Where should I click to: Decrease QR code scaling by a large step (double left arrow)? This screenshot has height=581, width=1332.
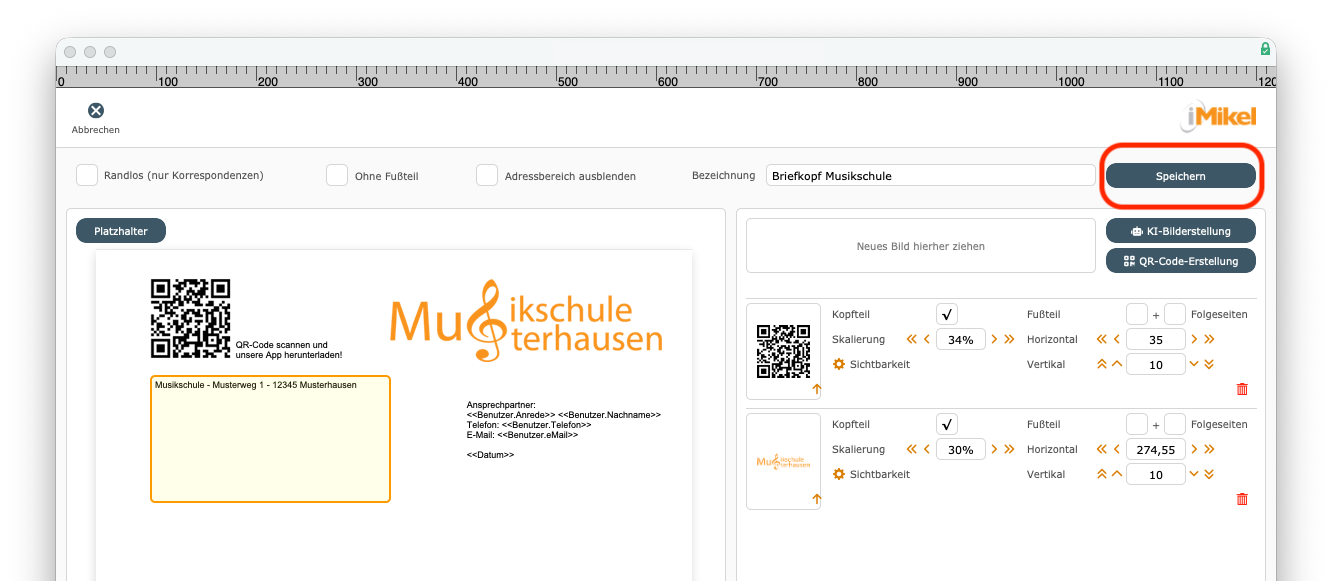click(x=911, y=339)
